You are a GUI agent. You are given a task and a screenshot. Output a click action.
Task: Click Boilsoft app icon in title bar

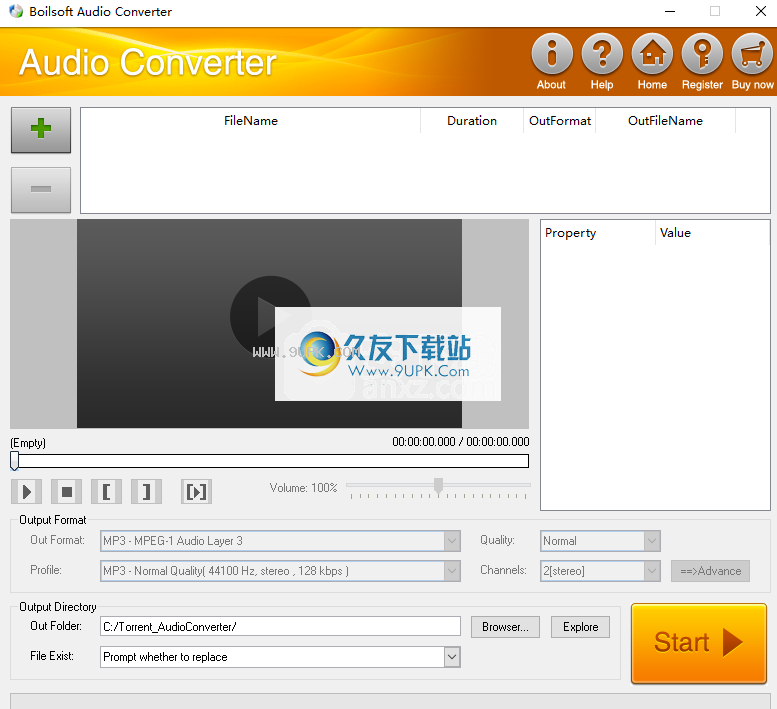16,11
